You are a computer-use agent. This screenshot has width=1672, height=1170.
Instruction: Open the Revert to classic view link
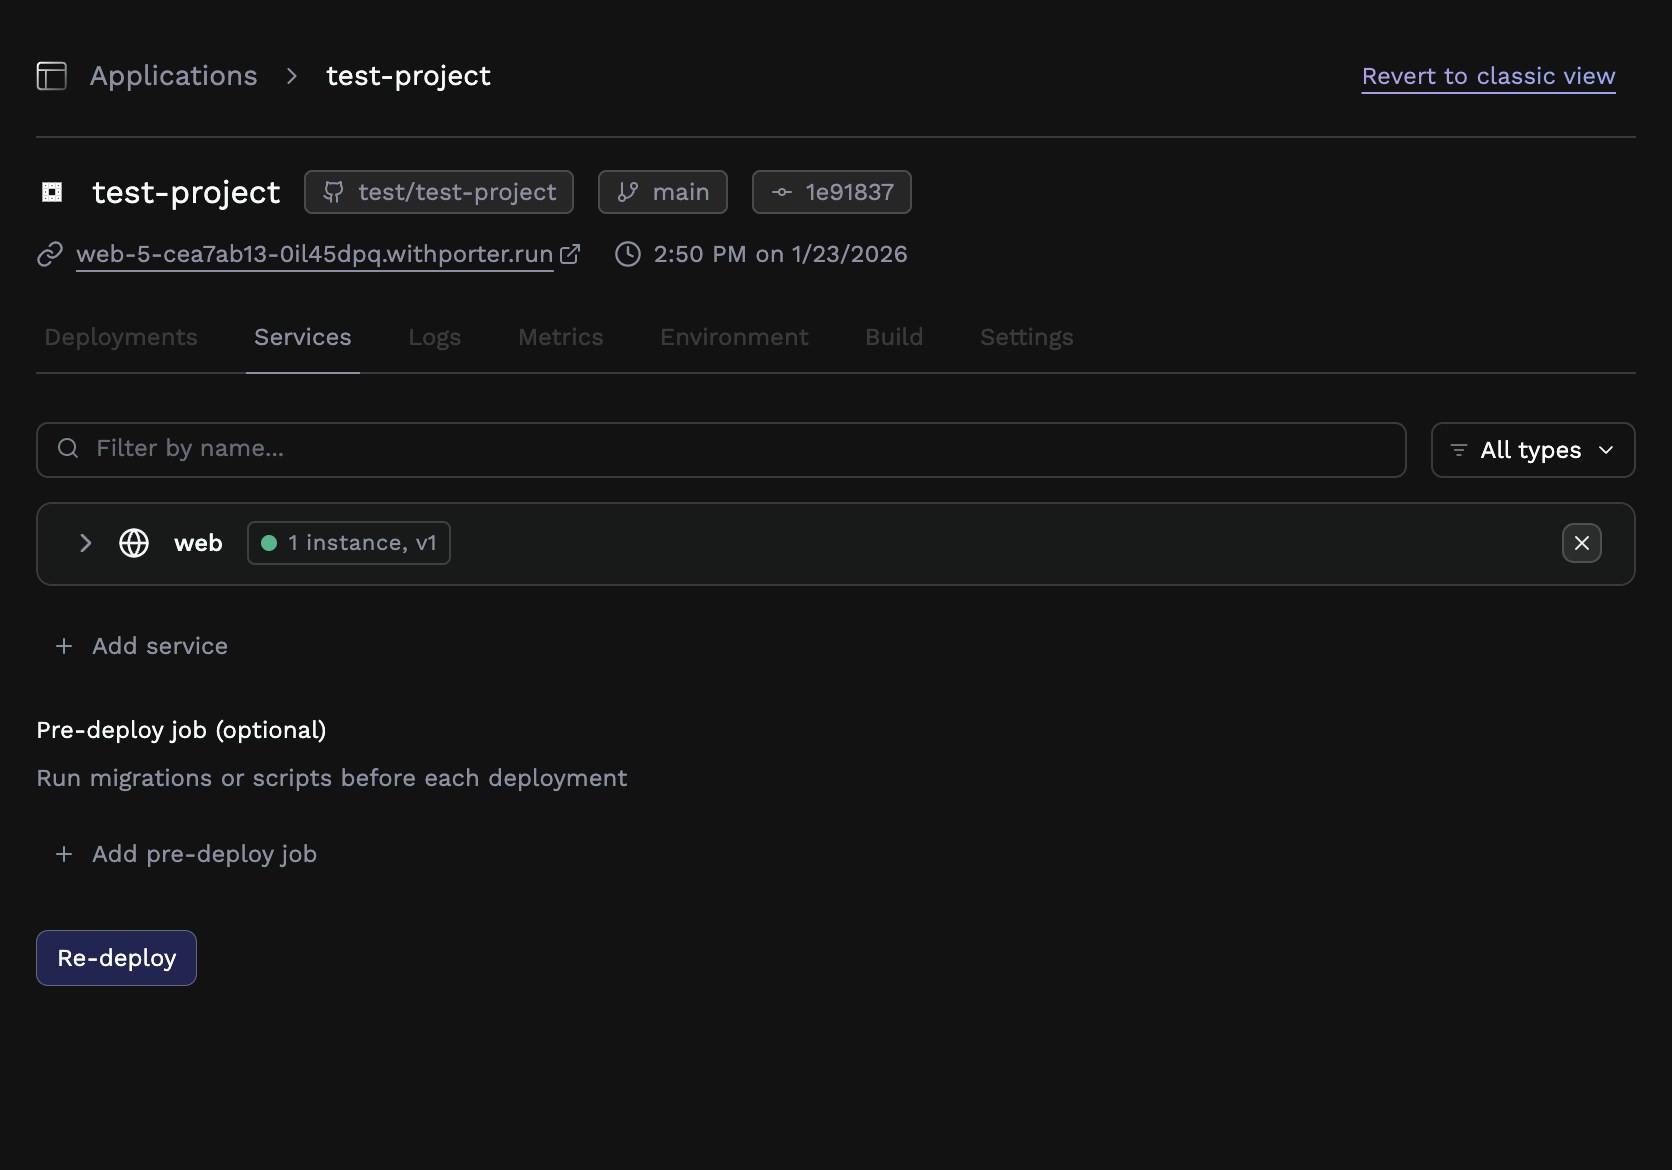[x=1488, y=76]
